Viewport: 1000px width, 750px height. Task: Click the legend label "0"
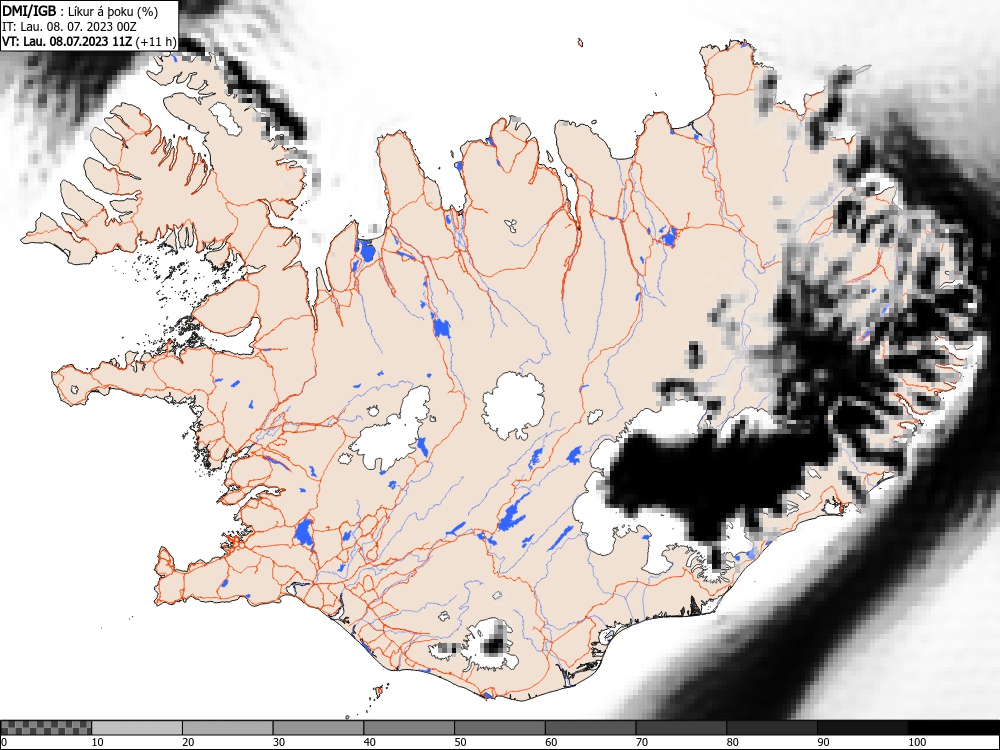click(4, 742)
